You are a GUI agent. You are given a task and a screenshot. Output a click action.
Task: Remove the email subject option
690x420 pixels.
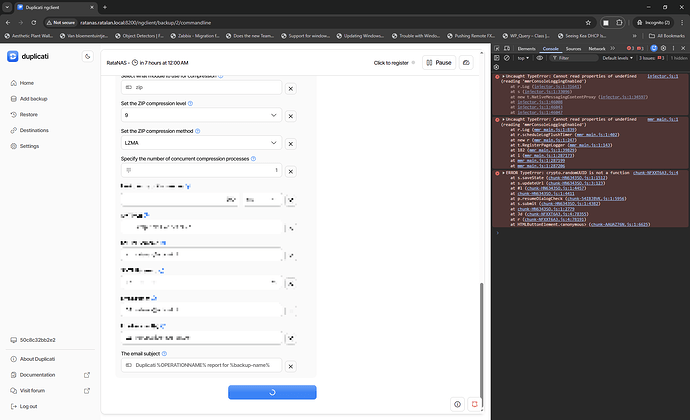pos(290,366)
